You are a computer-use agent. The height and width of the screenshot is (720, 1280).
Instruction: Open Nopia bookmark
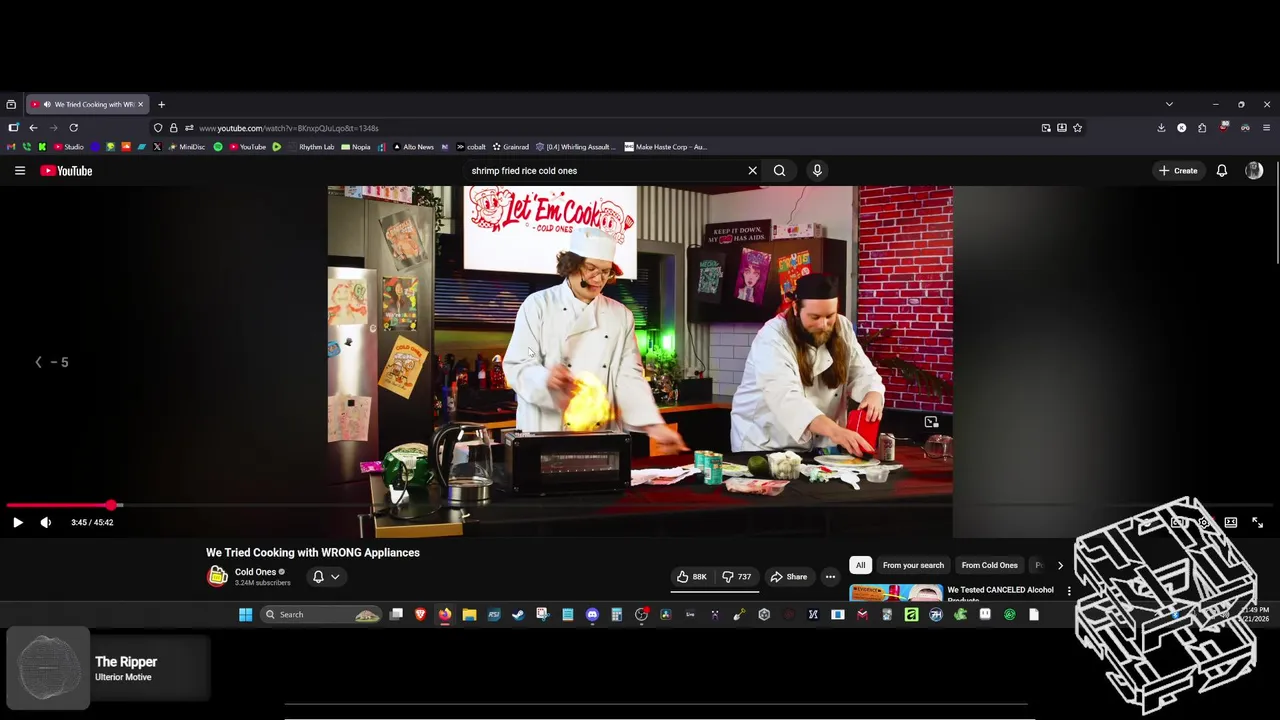pyautogui.click(x=356, y=147)
